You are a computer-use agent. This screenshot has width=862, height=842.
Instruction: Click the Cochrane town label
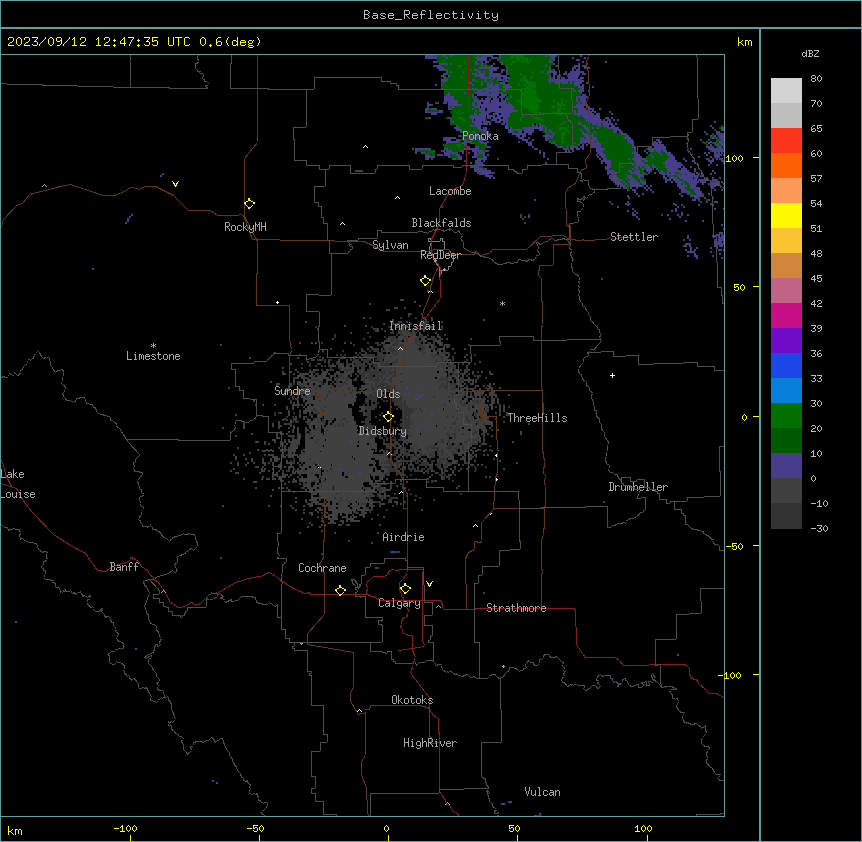tap(322, 568)
